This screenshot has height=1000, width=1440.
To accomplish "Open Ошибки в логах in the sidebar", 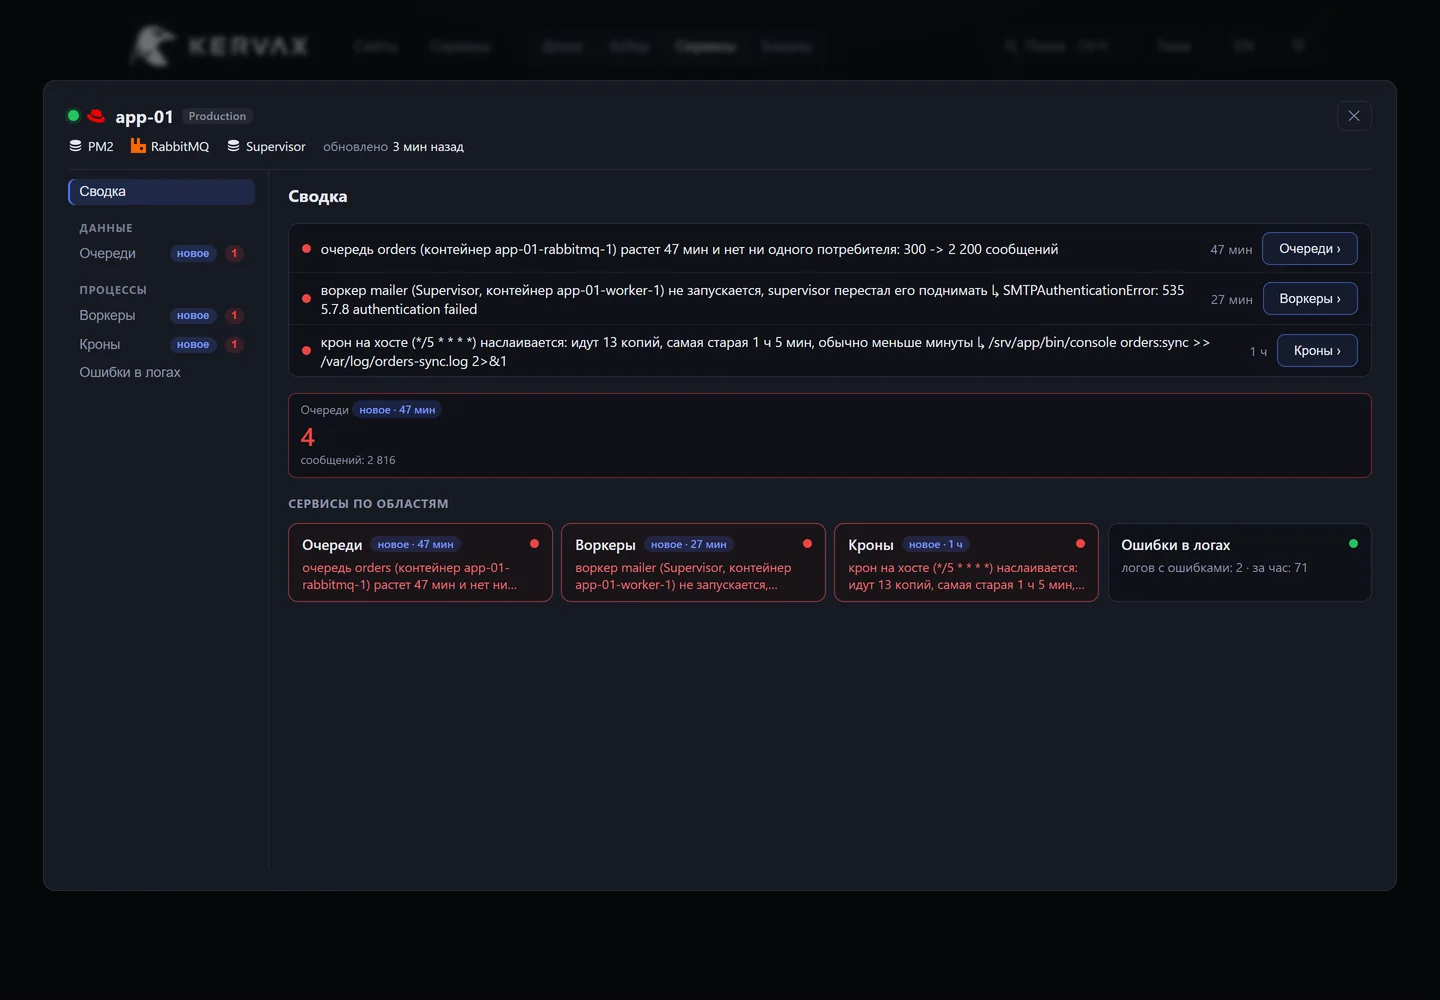I will click(x=161, y=373).
